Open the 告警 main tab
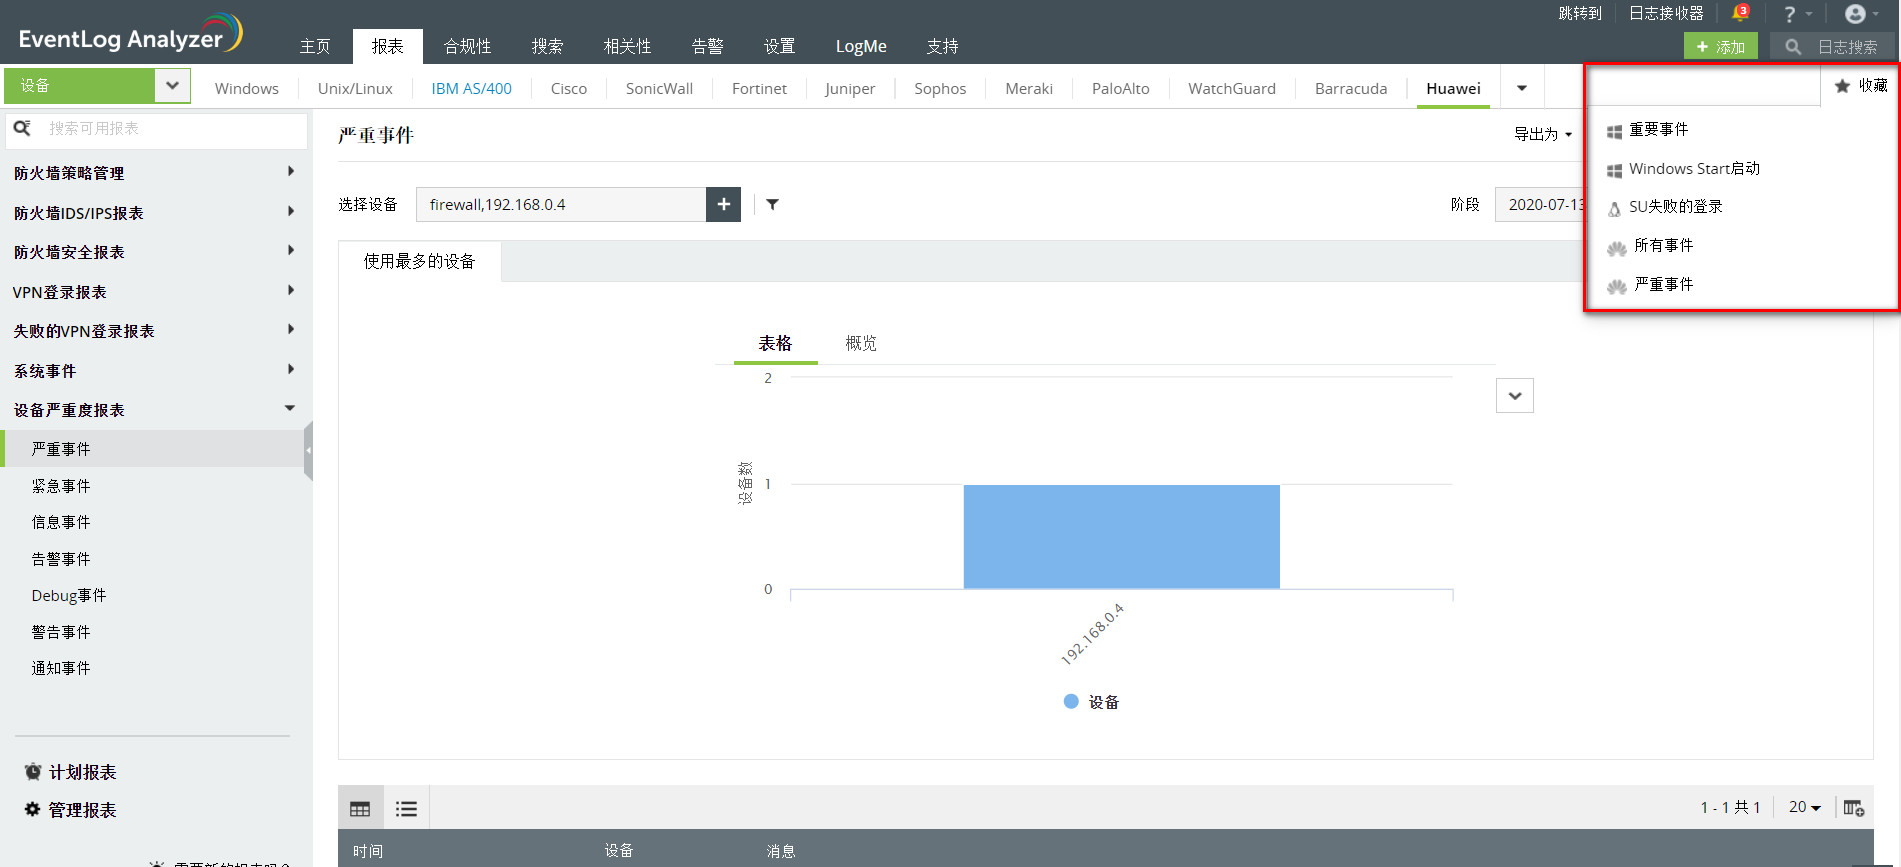Screen dimensions: 1901x867 coord(707,46)
